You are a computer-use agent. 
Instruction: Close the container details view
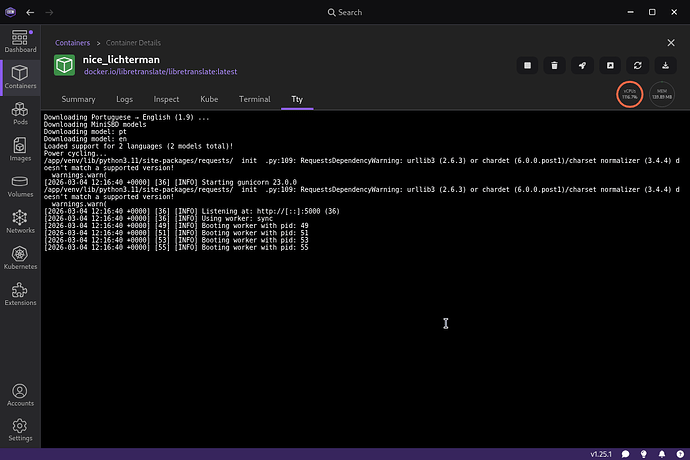click(671, 43)
